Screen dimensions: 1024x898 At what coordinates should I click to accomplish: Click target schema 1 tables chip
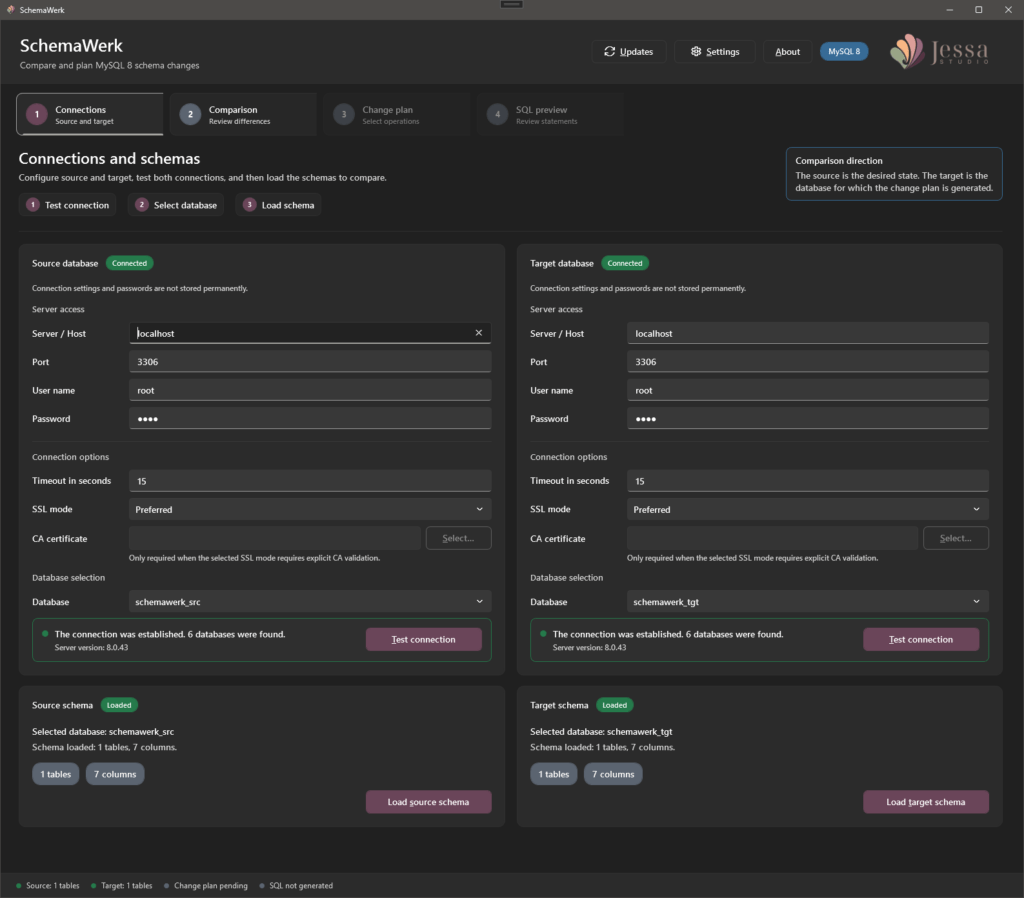click(x=554, y=774)
